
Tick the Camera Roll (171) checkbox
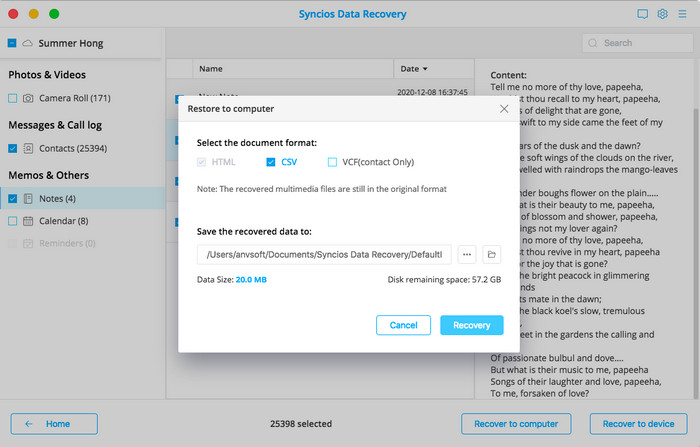tap(12, 98)
